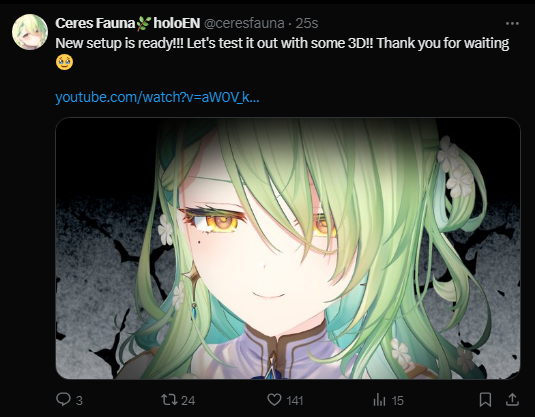Open Ceres Fauna's profile avatar
This screenshot has height=417, width=535.
point(30,32)
